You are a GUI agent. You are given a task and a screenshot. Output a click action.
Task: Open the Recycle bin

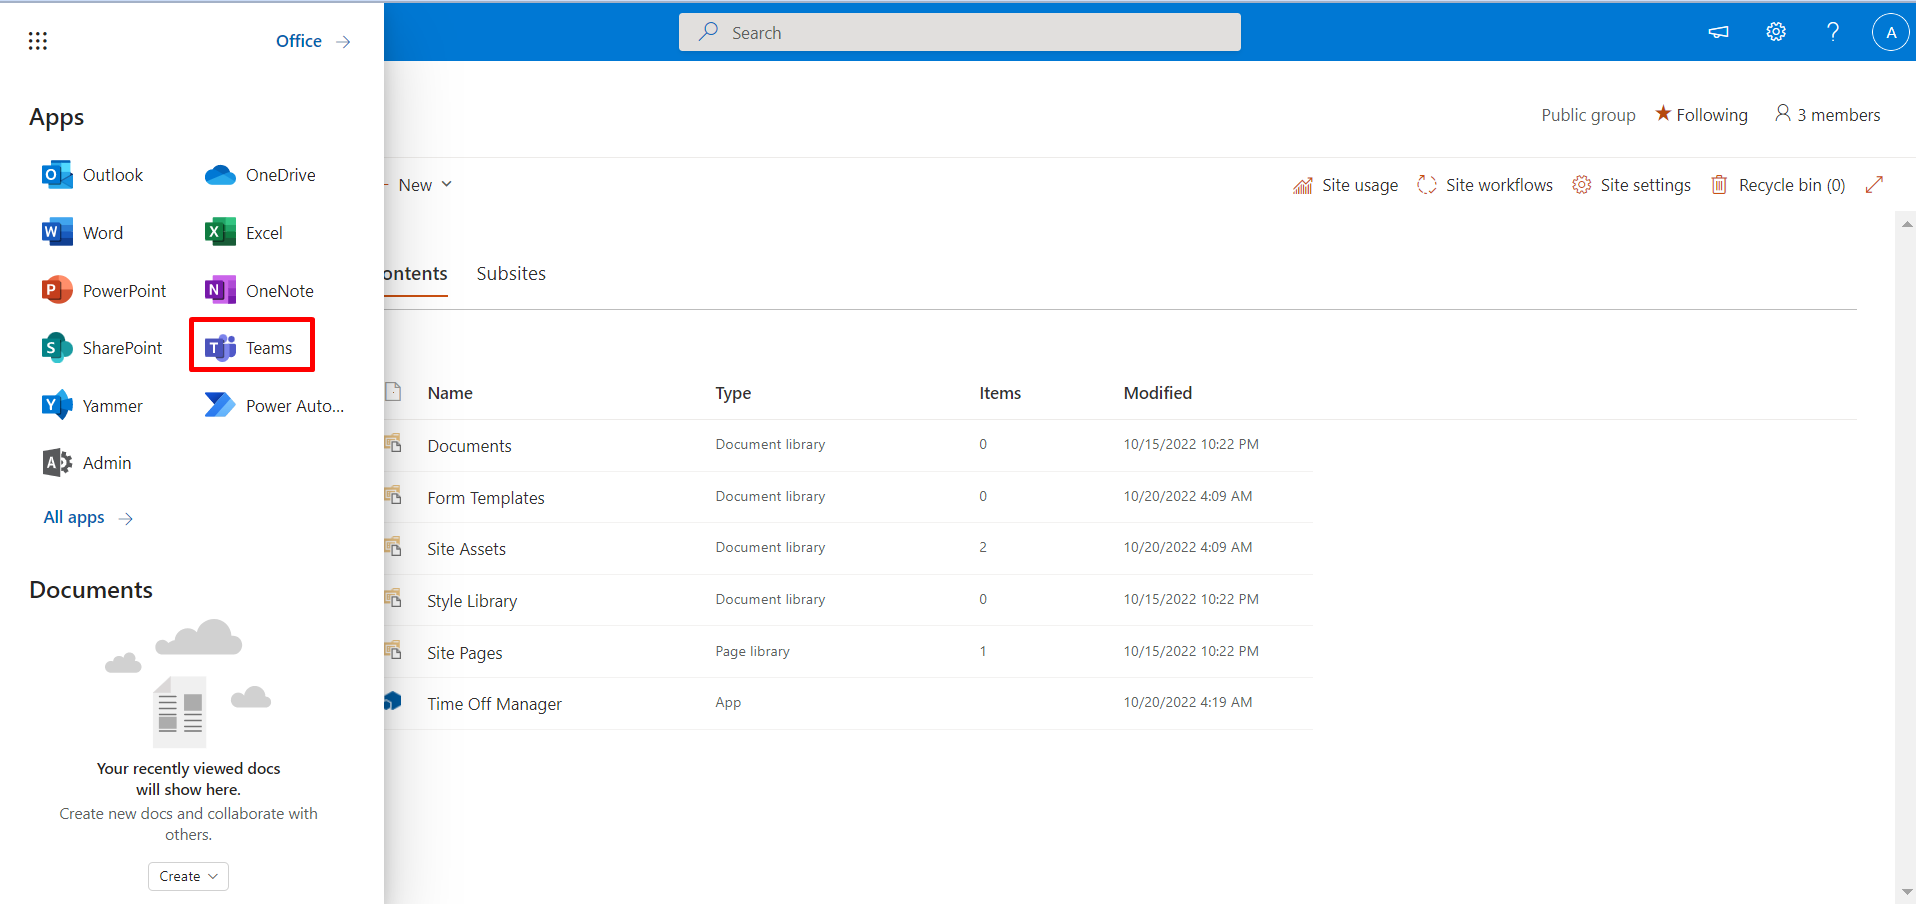click(1778, 185)
